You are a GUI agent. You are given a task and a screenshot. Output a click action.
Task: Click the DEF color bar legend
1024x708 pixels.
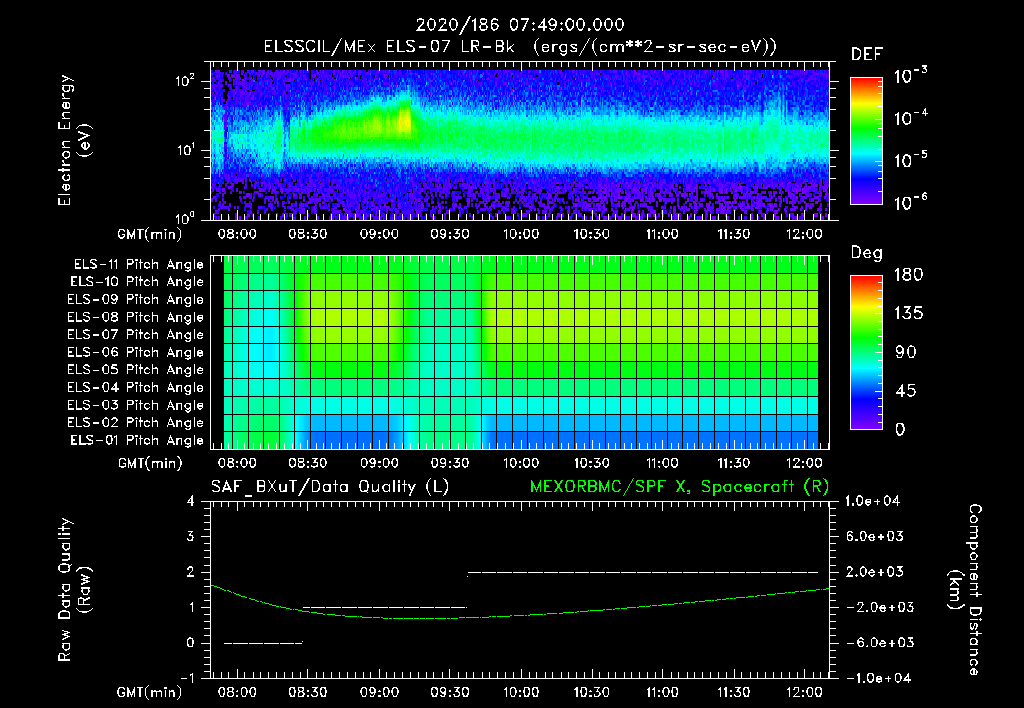(x=866, y=140)
